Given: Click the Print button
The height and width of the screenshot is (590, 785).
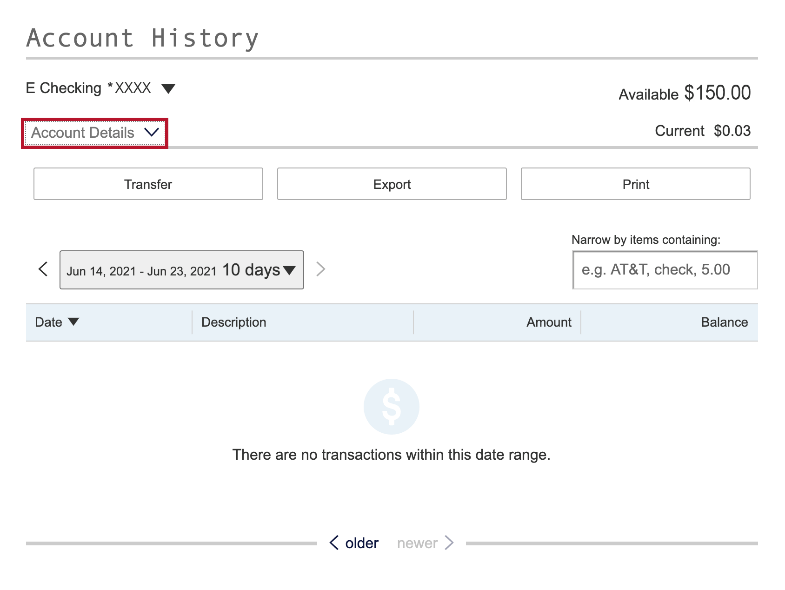Looking at the screenshot, I should [636, 184].
